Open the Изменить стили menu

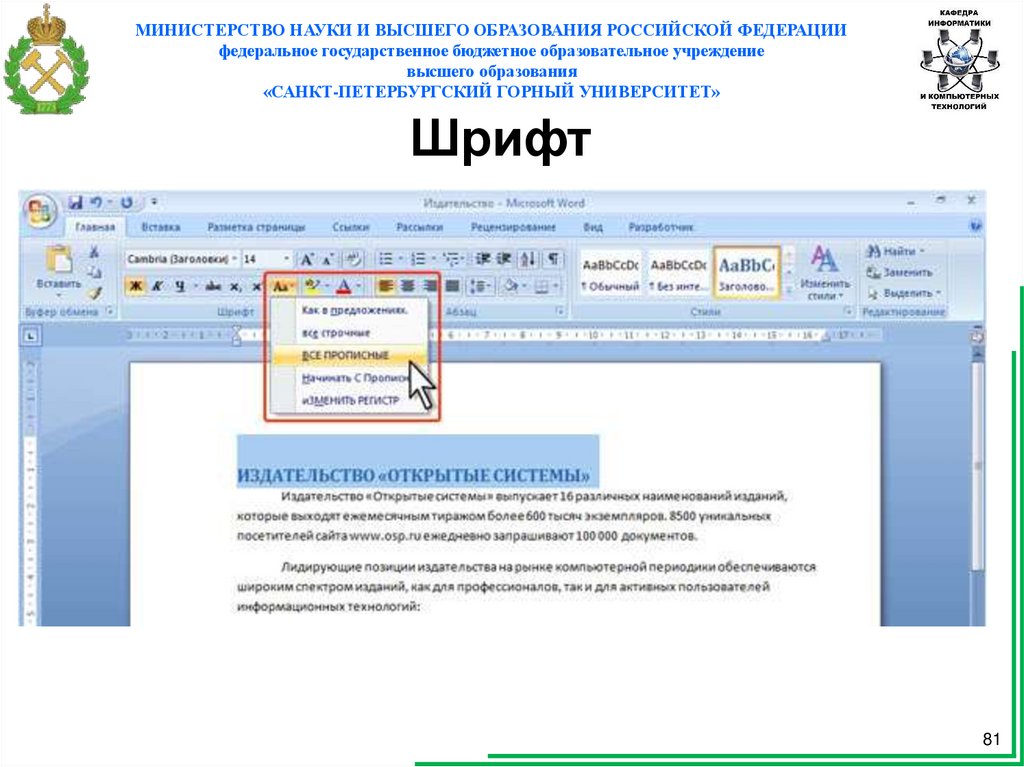[825, 273]
